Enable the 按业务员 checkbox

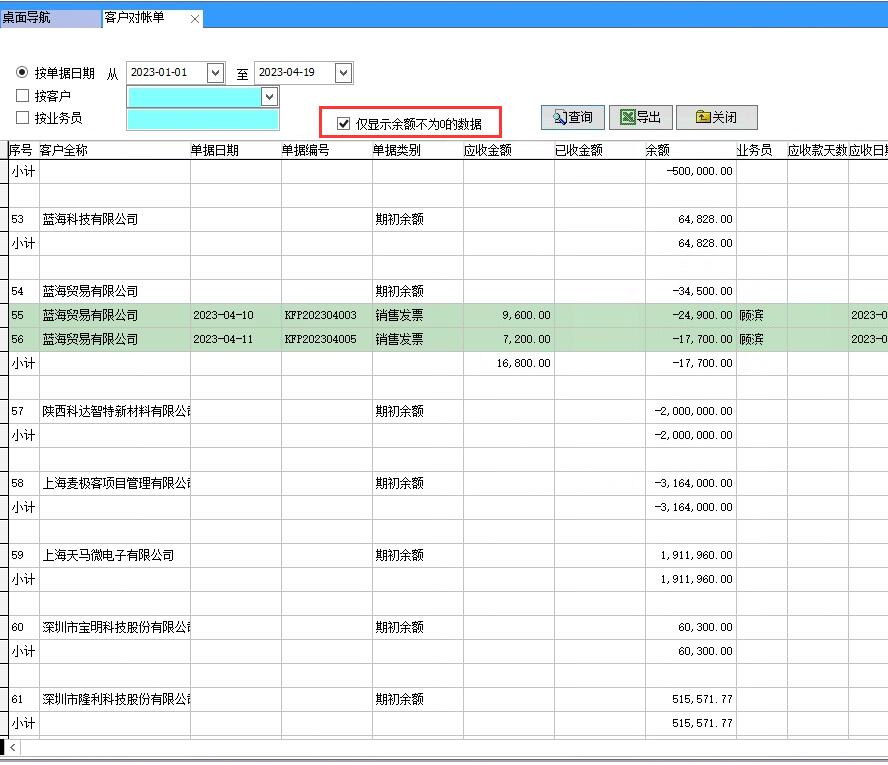(x=23, y=118)
